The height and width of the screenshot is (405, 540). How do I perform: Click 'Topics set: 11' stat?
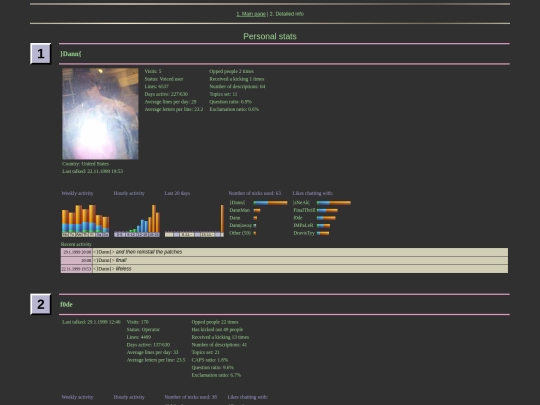[x=223, y=94]
